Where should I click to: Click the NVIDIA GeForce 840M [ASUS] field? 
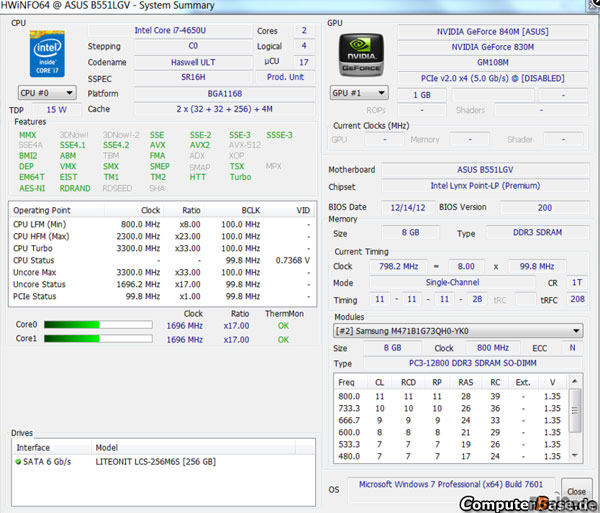tap(493, 31)
